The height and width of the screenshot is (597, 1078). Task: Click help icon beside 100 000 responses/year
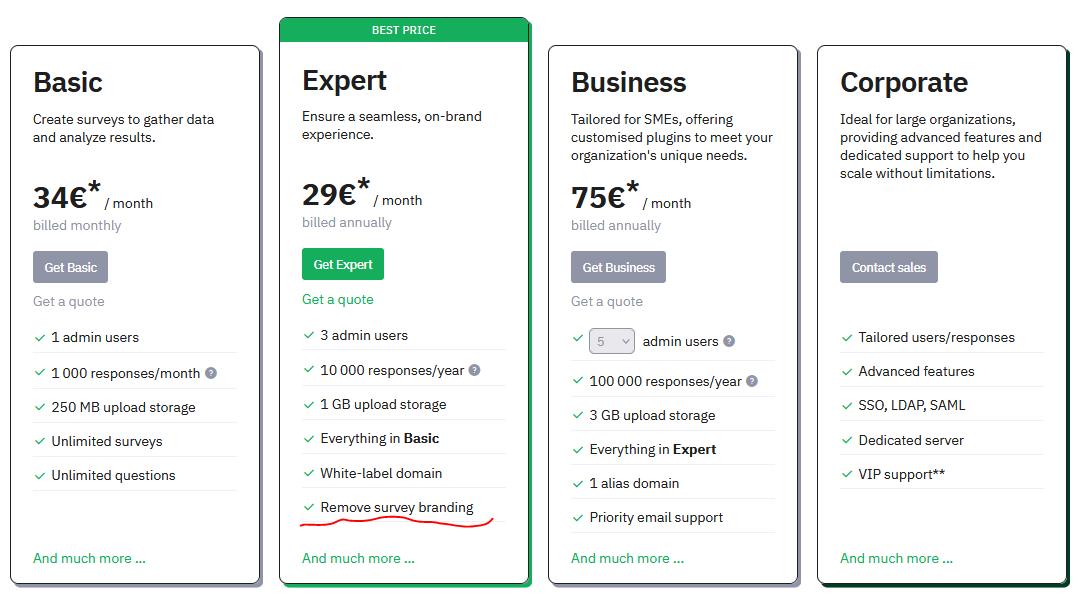(x=752, y=381)
